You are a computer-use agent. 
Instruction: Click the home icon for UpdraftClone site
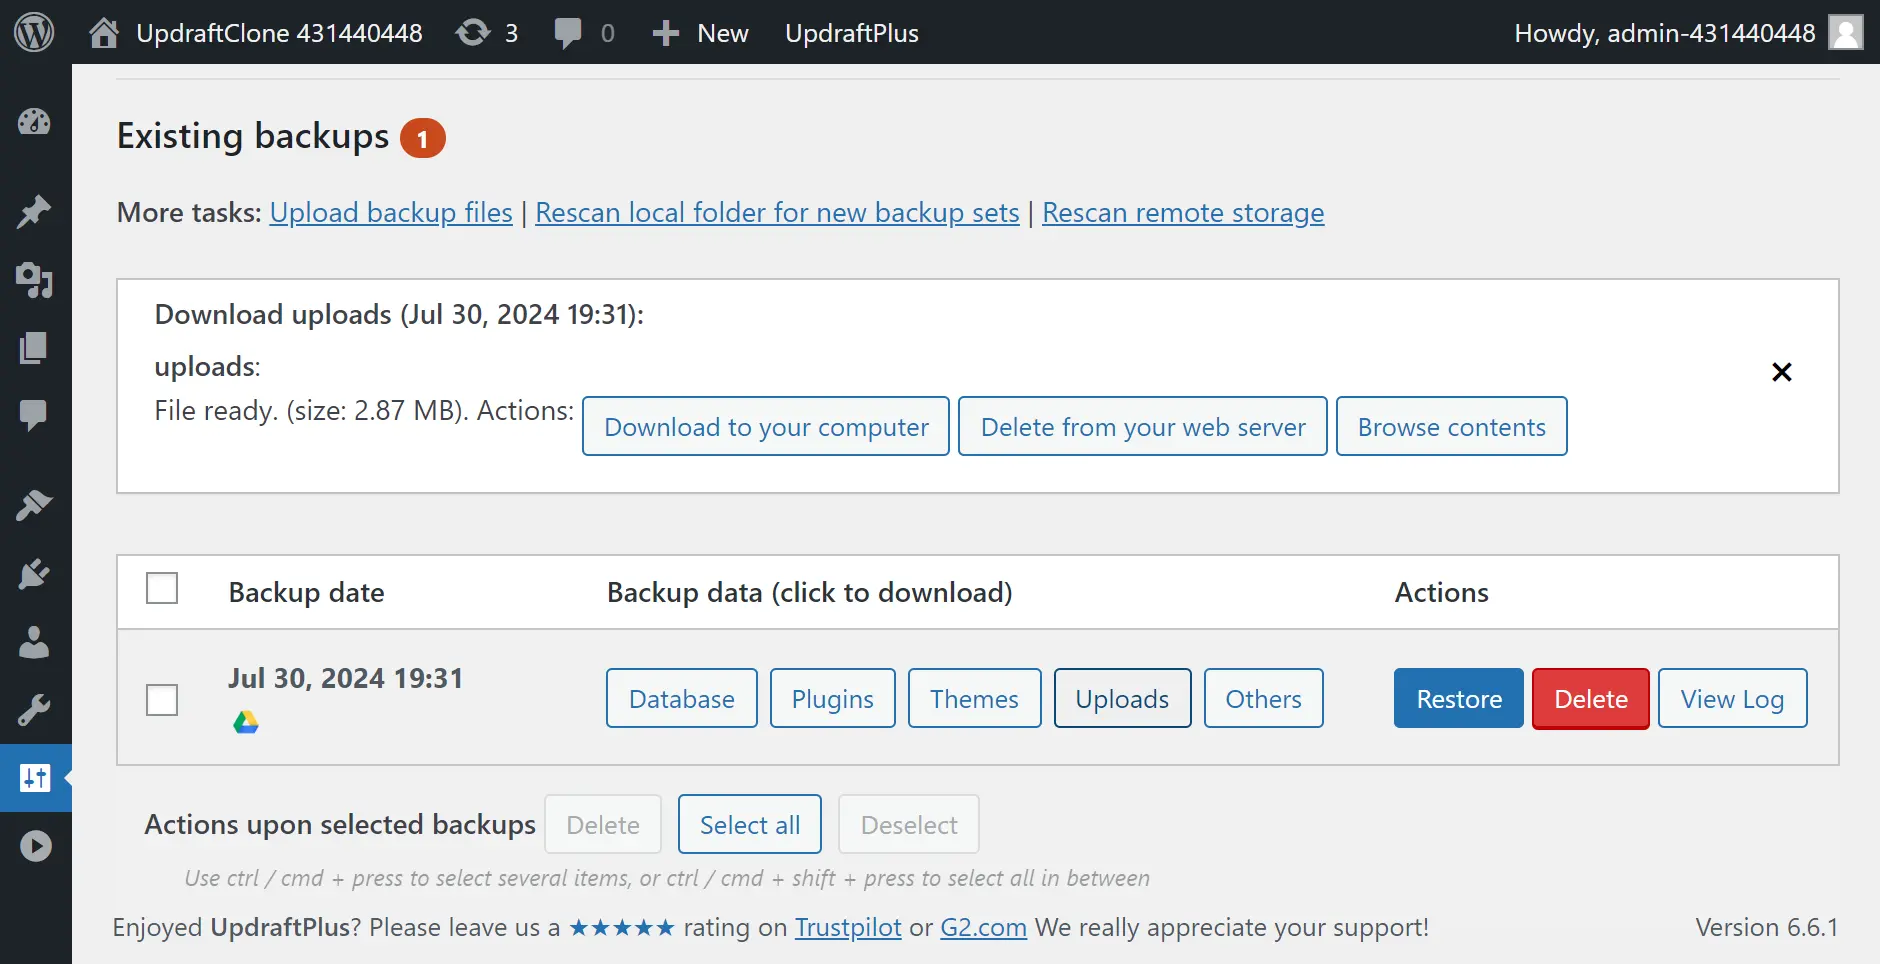pyautogui.click(x=104, y=33)
